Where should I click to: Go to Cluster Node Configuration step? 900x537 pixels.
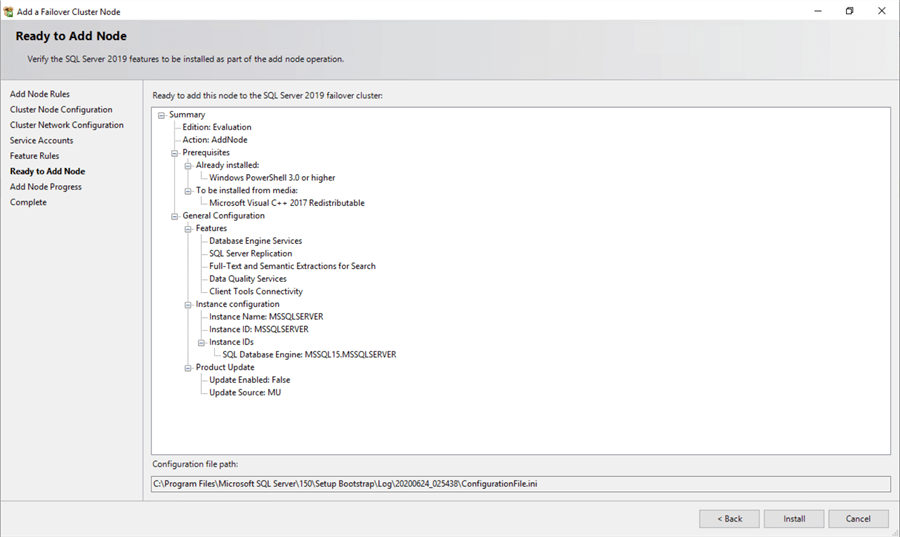pyautogui.click(x=61, y=110)
